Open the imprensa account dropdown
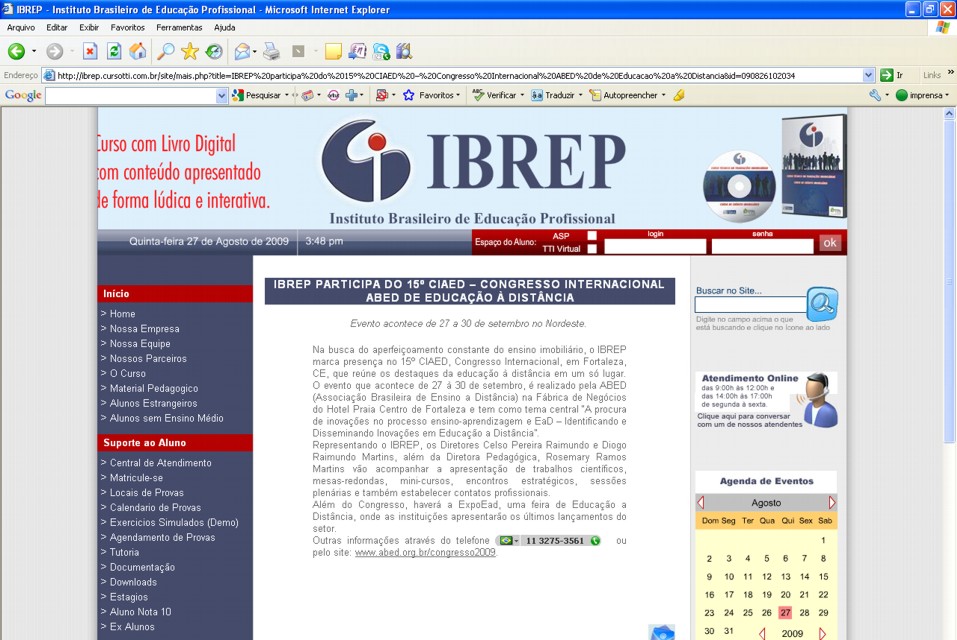This screenshot has height=640, width=957. tap(947, 95)
